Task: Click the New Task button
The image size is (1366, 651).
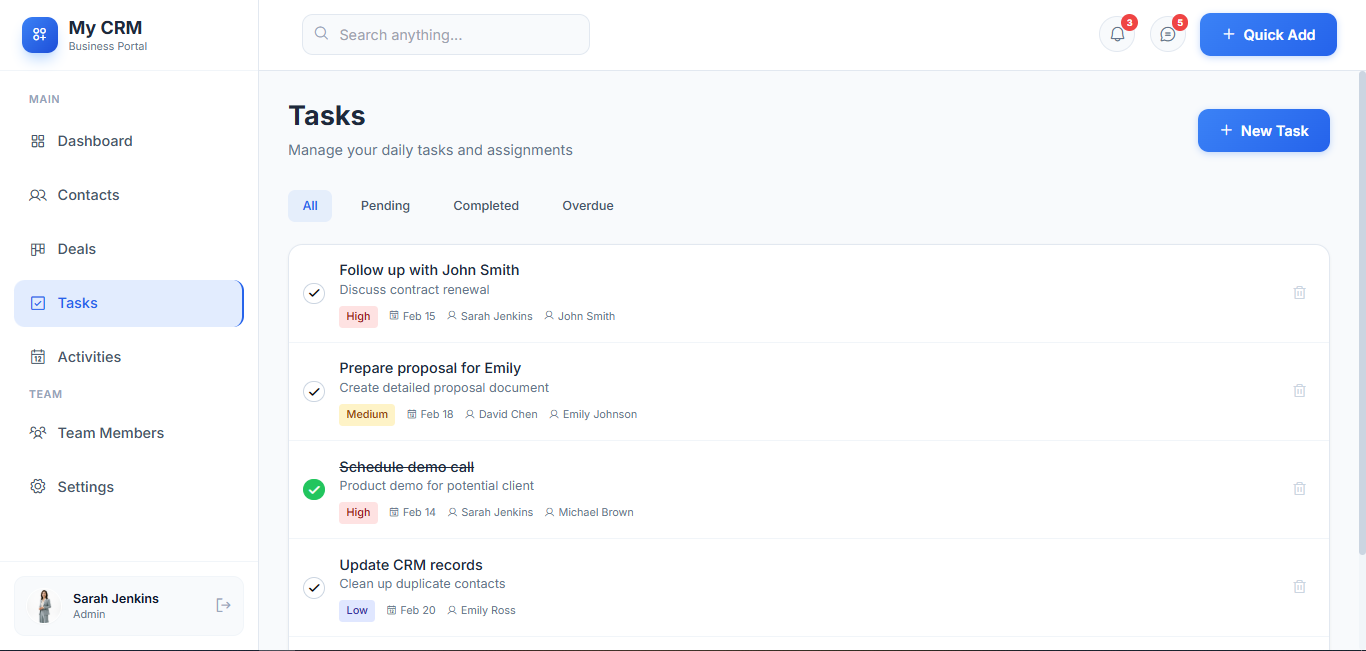Action: point(1263,131)
